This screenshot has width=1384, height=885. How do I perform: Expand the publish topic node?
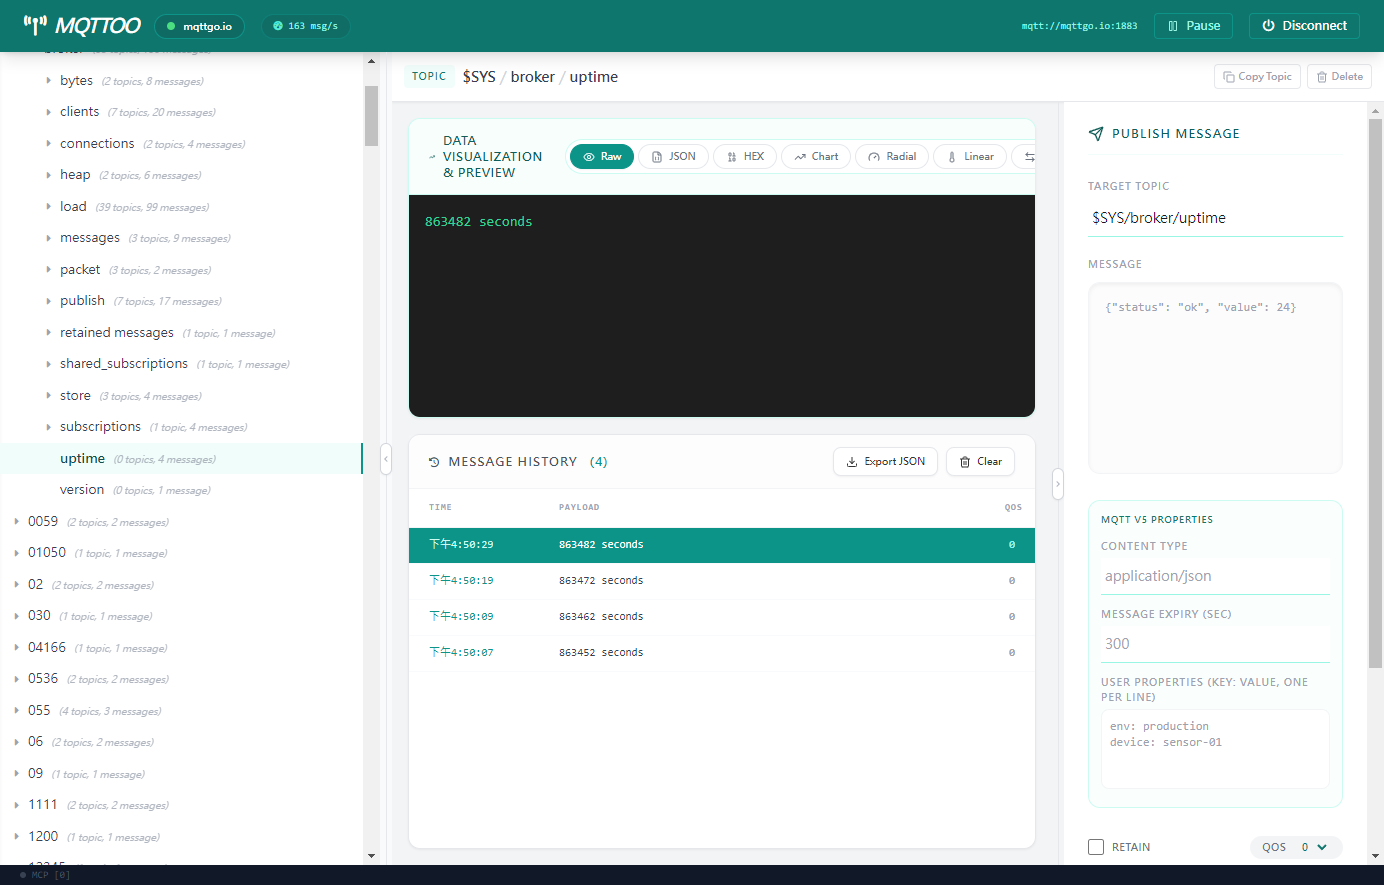click(x=48, y=301)
